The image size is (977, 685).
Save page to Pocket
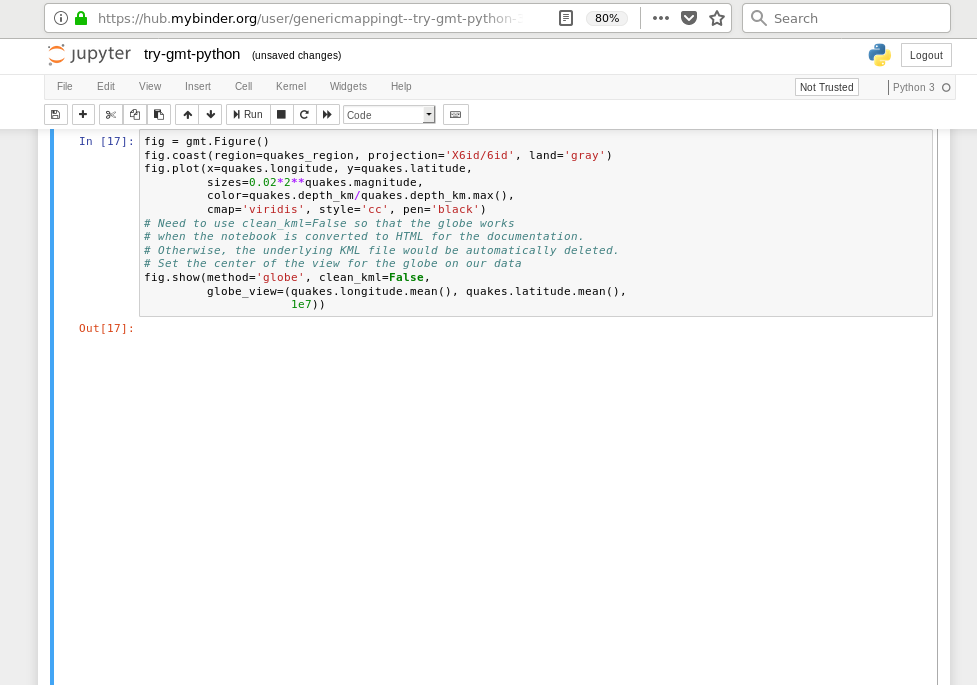(x=690, y=18)
